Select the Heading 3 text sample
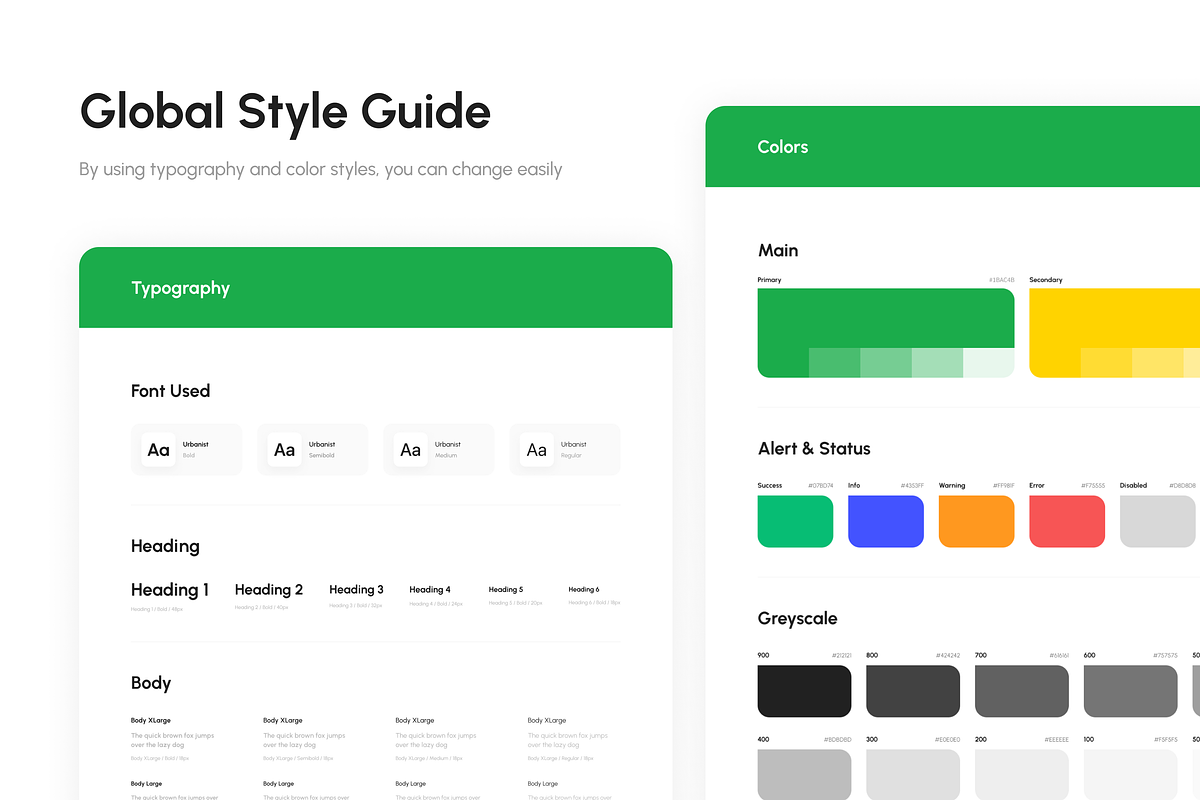 click(x=356, y=590)
